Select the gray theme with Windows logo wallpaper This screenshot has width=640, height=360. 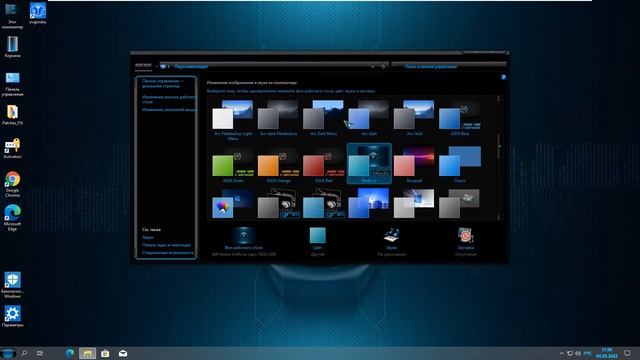pyautogui.click(x=414, y=204)
